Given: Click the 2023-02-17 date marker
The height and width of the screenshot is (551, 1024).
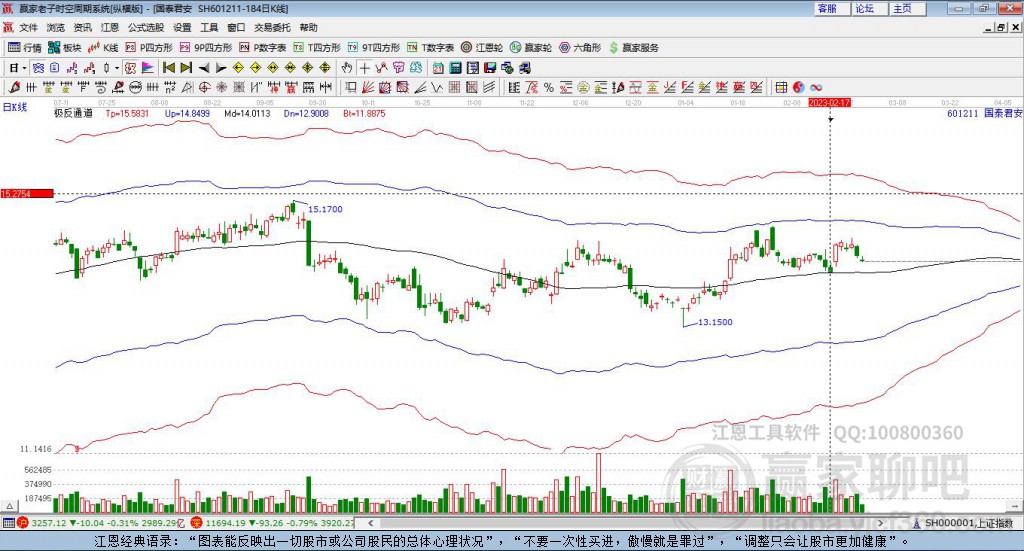Looking at the screenshot, I should [x=829, y=103].
